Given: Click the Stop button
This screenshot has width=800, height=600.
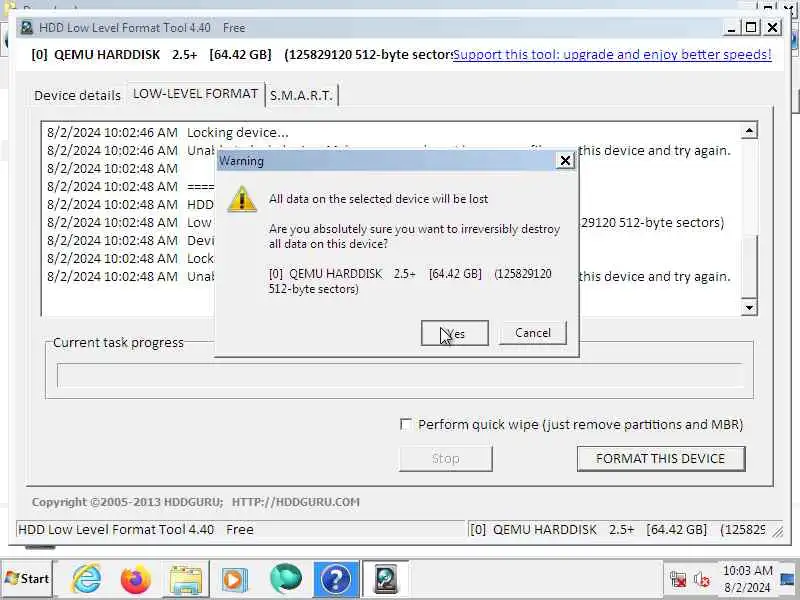Looking at the screenshot, I should pos(445,459).
